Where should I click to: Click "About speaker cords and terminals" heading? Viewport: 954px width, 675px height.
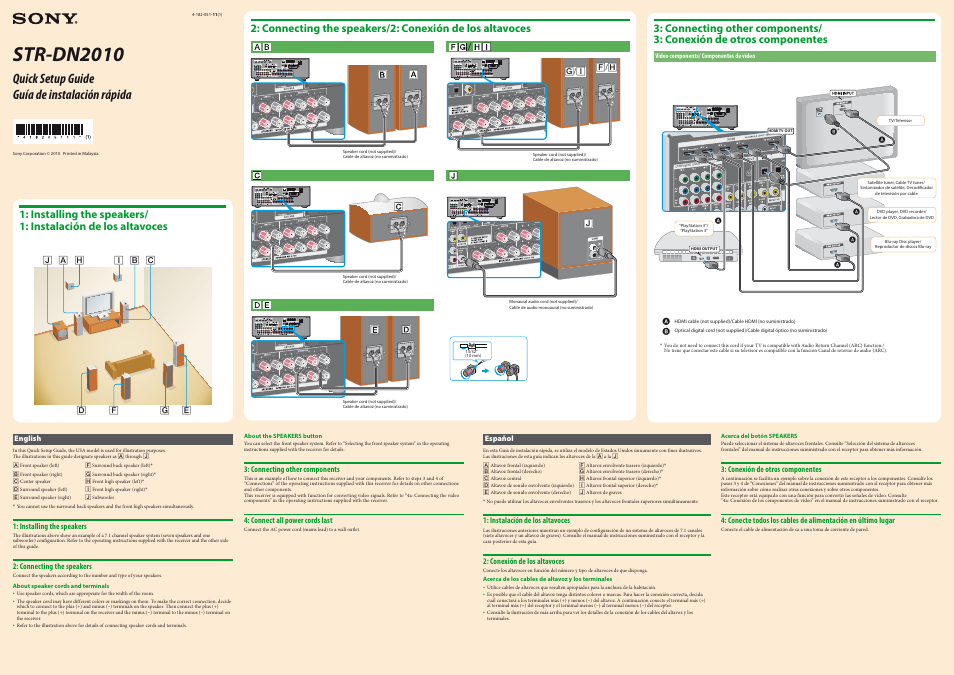61,586
